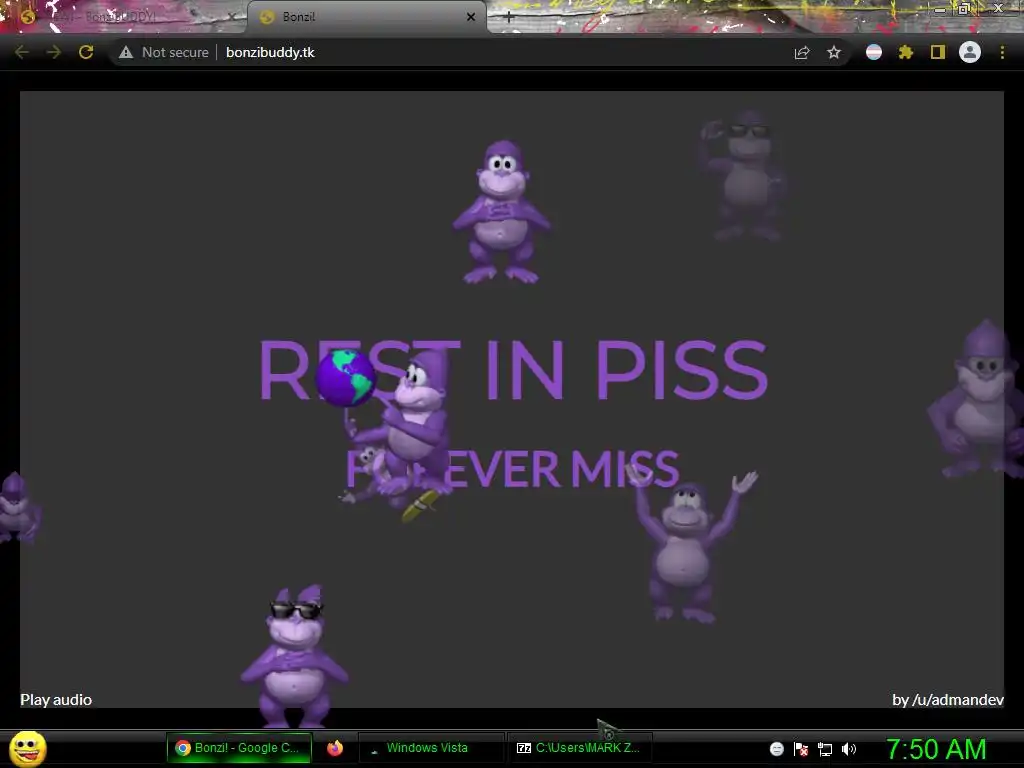Screen dimensions: 1024x768
Task: Share this page icon in address bar
Action: point(802,52)
